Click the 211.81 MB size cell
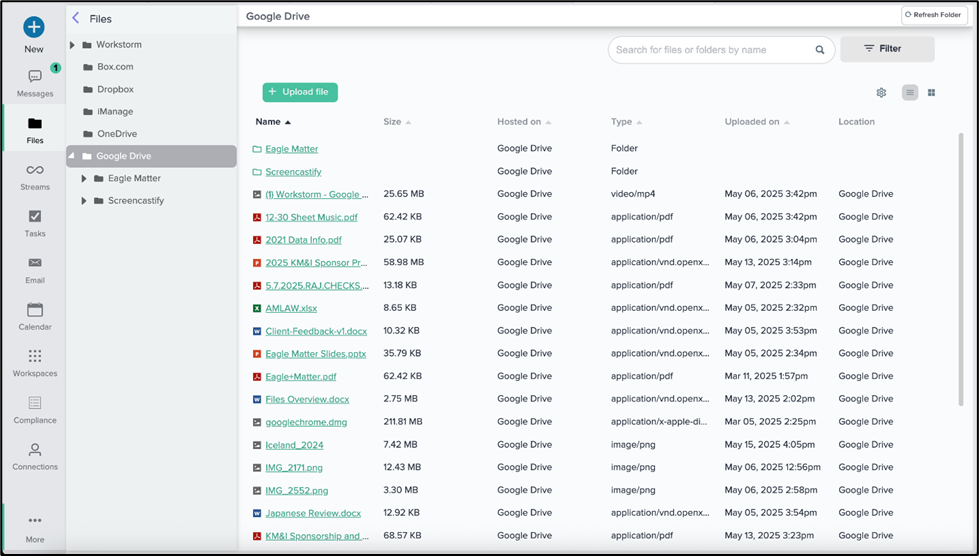 point(403,422)
